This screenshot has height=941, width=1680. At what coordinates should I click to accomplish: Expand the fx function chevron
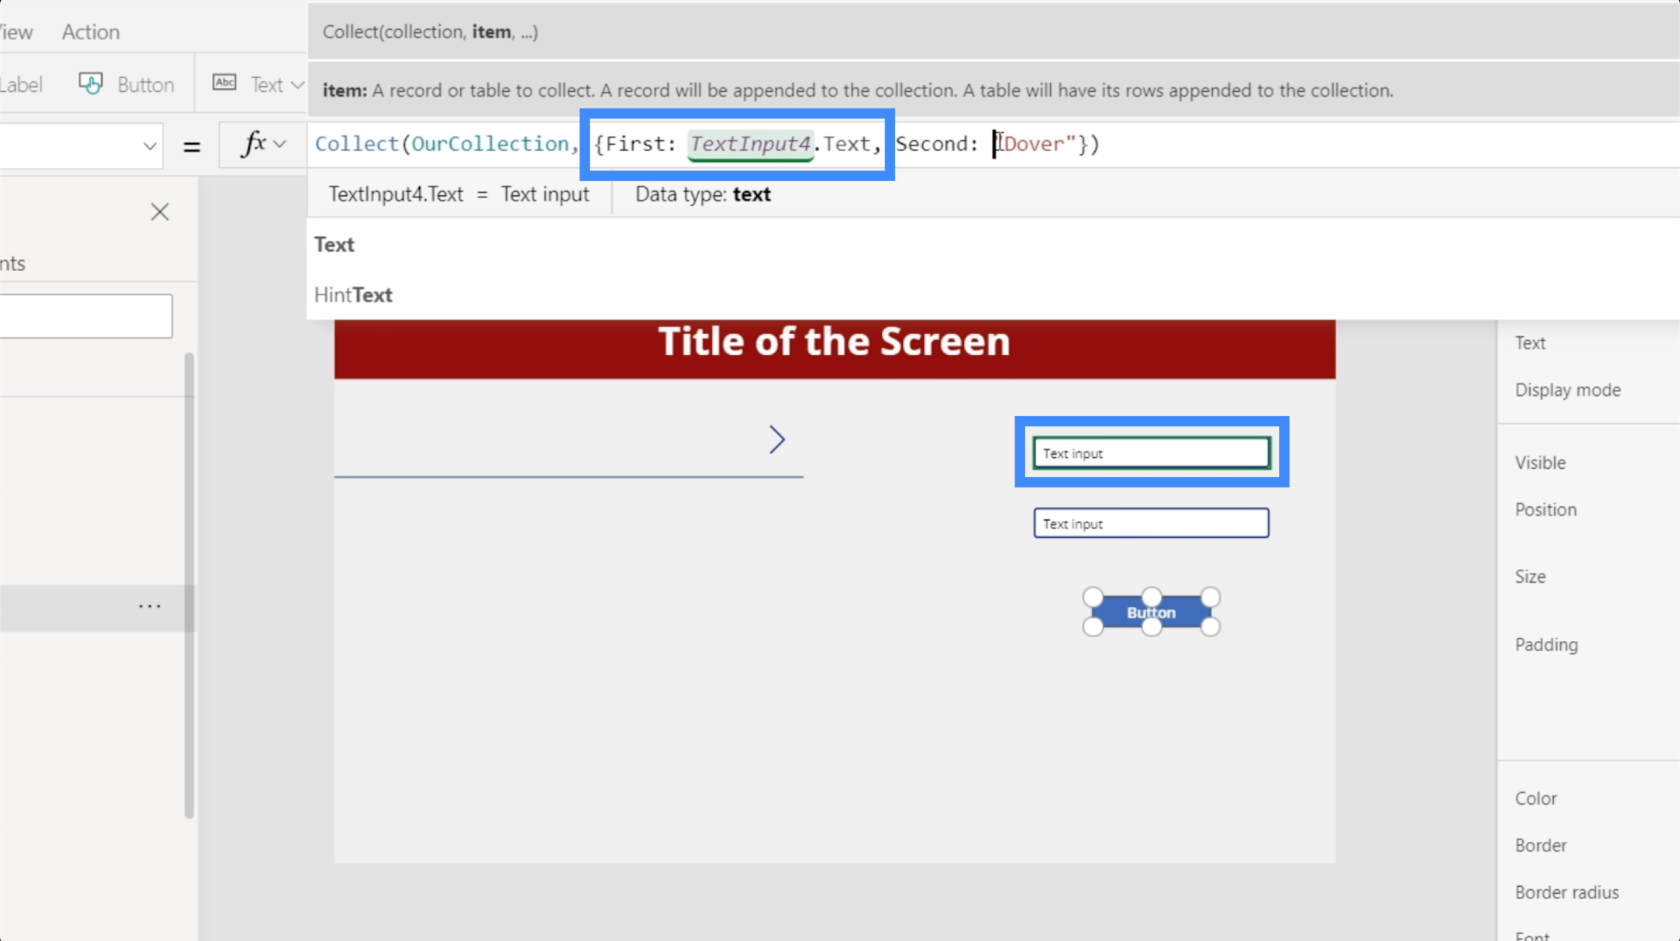(x=280, y=144)
